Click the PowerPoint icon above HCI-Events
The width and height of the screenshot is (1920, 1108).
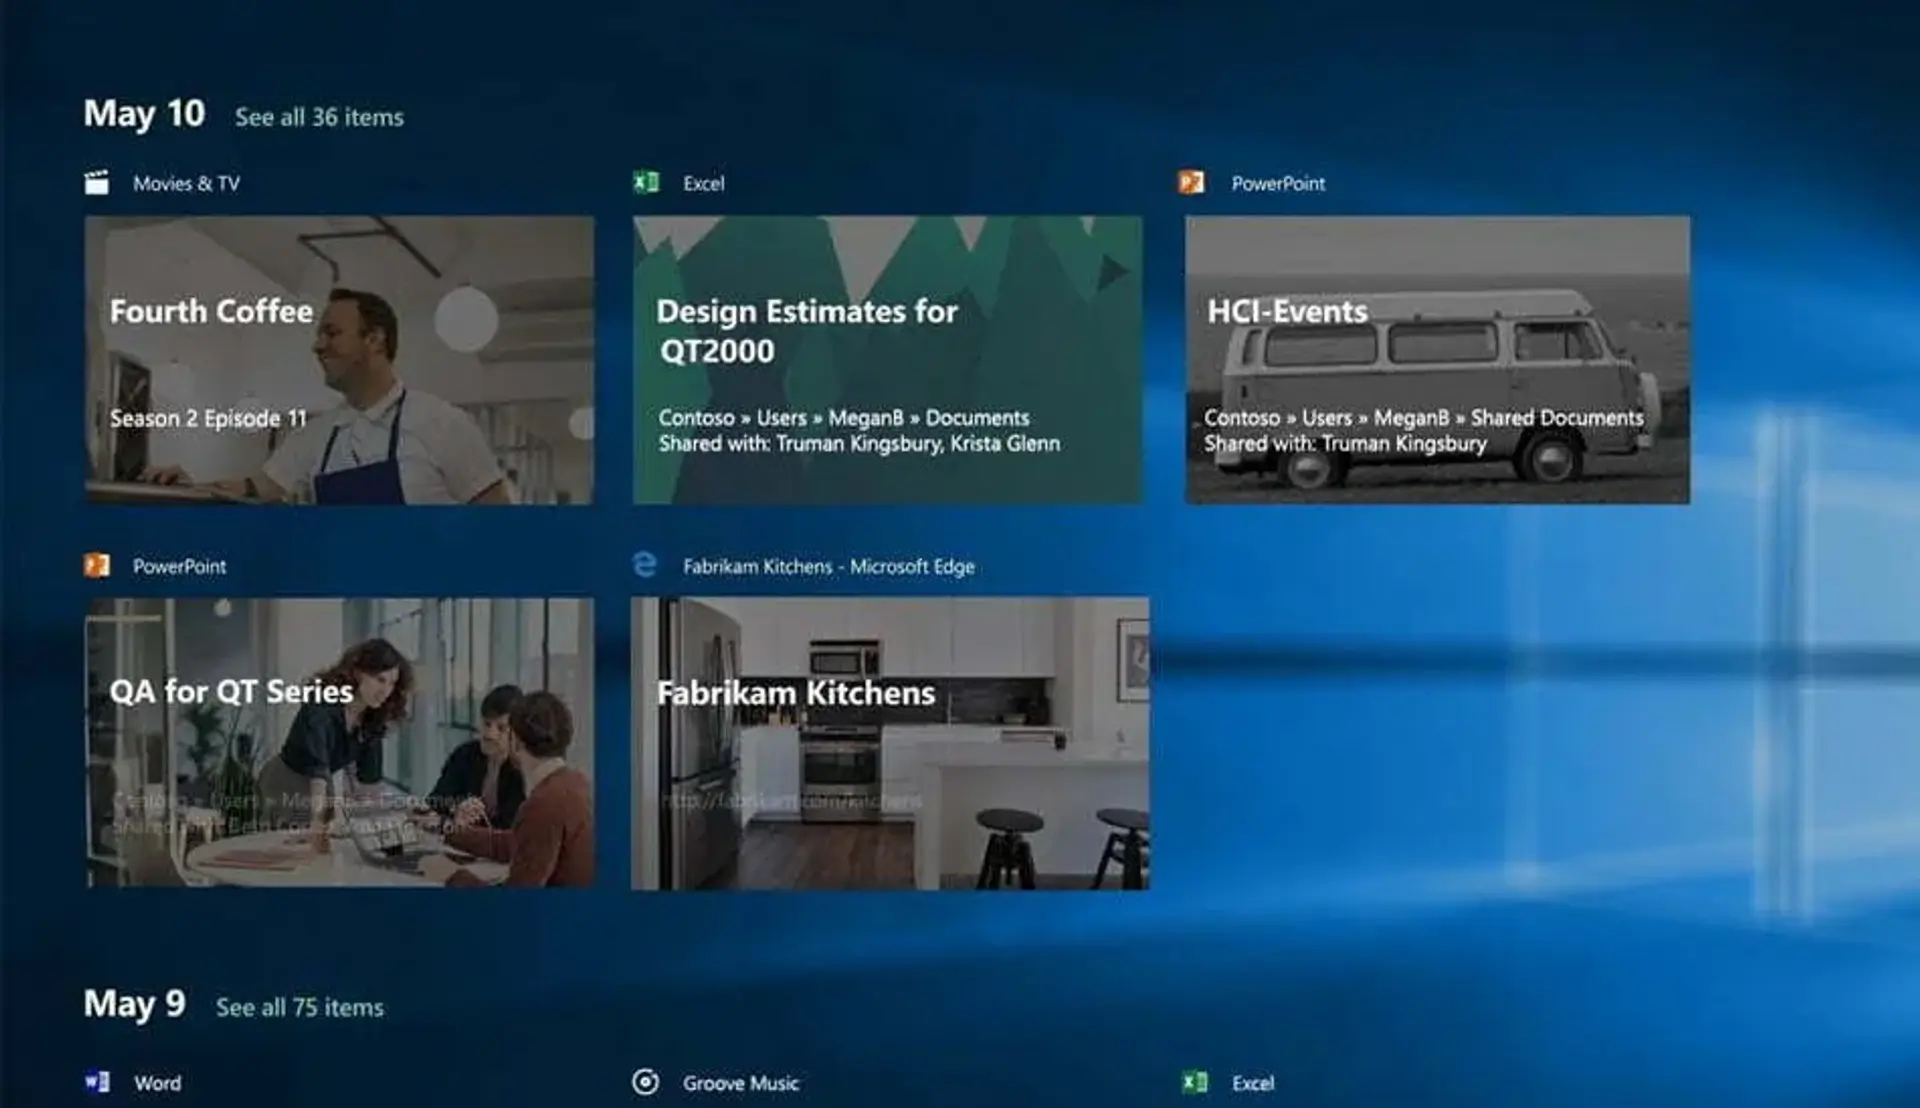tap(1191, 183)
